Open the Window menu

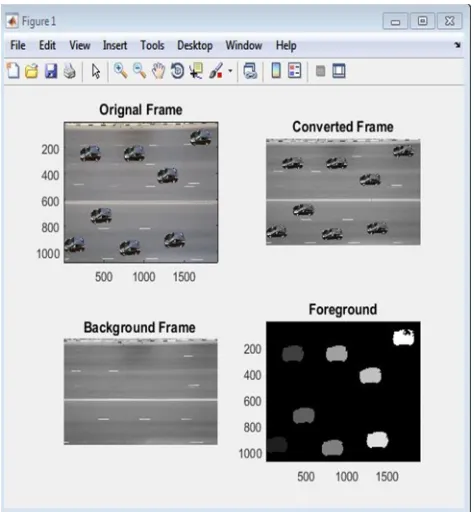[x=244, y=45]
